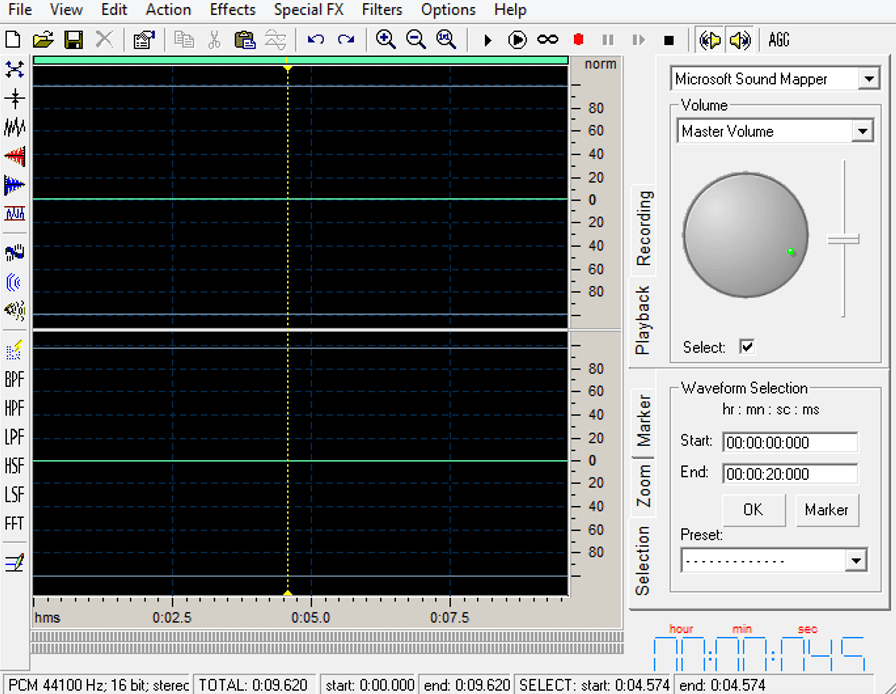Screen dimensions: 896x694
Task: Activate loop playback with the infinity icon
Action: click(x=548, y=40)
